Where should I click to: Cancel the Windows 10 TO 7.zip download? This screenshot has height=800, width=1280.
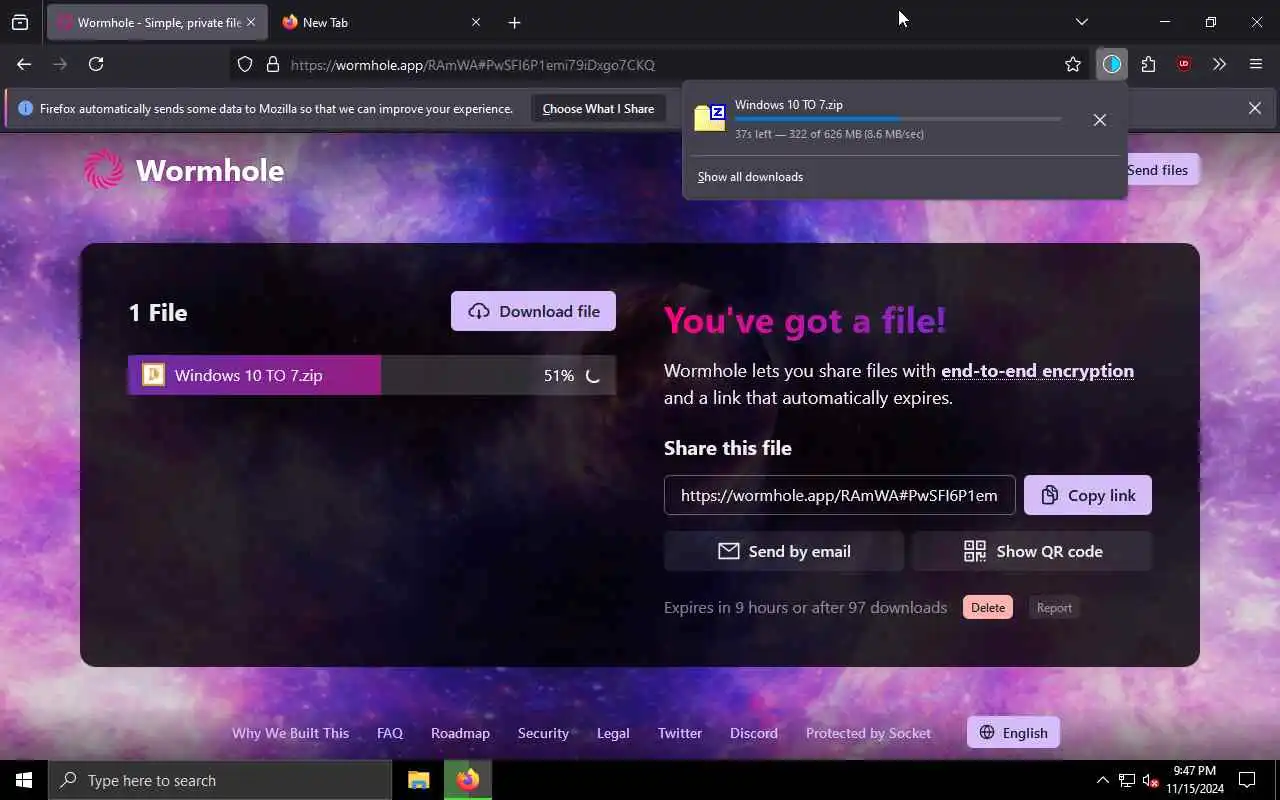1099,120
